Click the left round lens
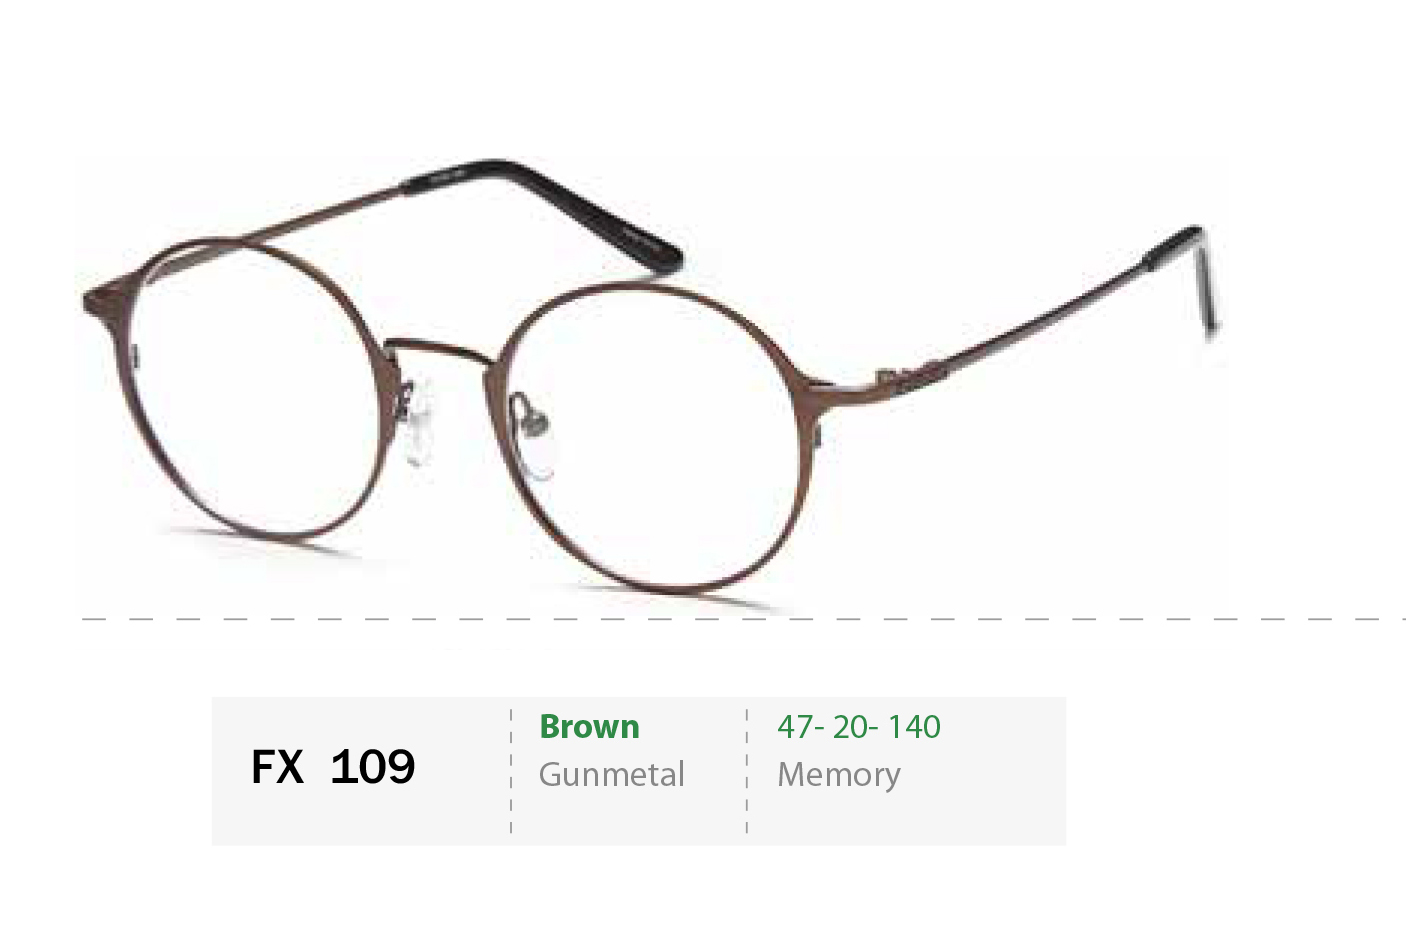The width and height of the screenshot is (1406, 950). (255, 390)
